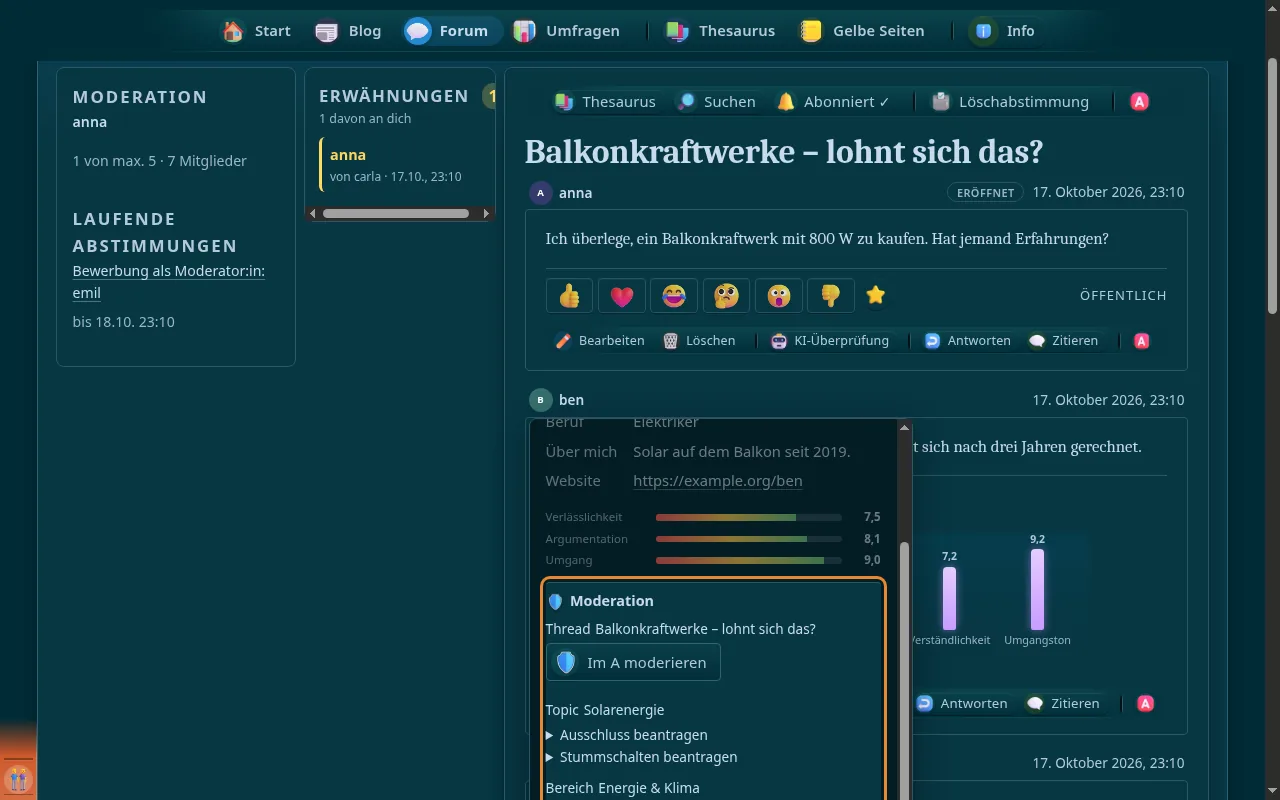Go to the Blog section
This screenshot has width=1280, height=800.
pyautogui.click(x=348, y=31)
